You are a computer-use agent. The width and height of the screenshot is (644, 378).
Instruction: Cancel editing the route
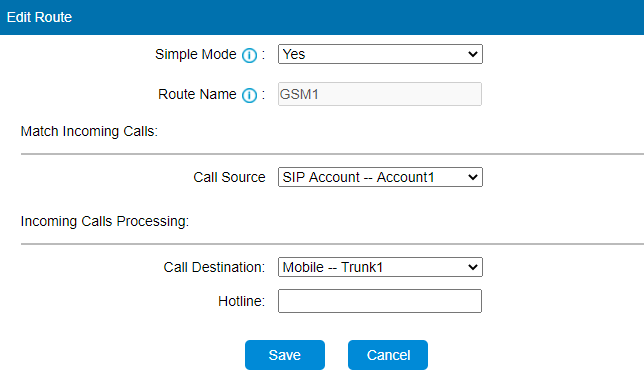click(388, 355)
